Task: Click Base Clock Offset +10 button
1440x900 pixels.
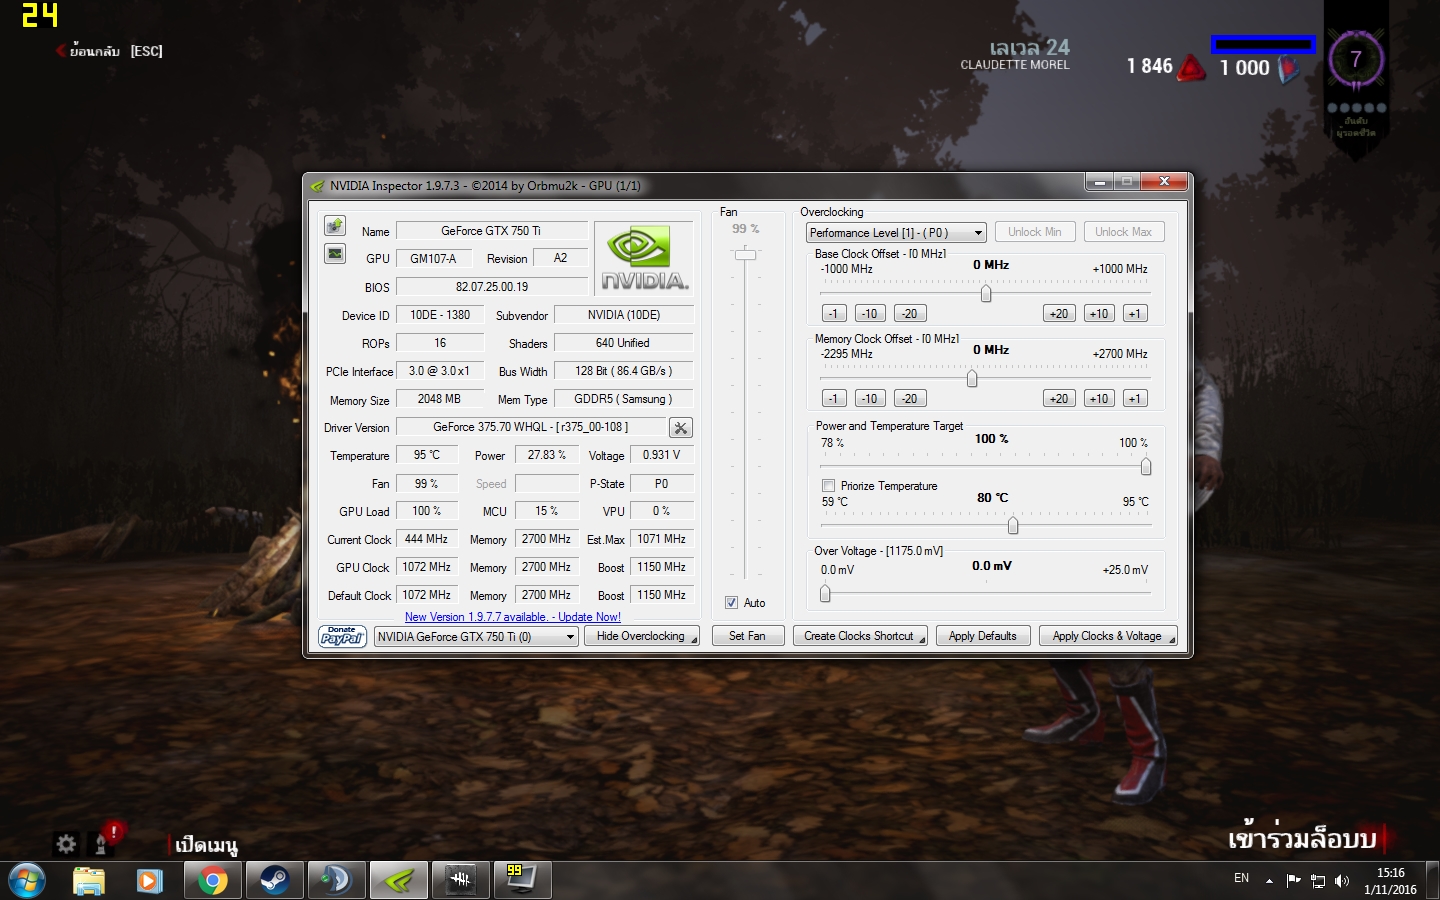Action: 1099,313
